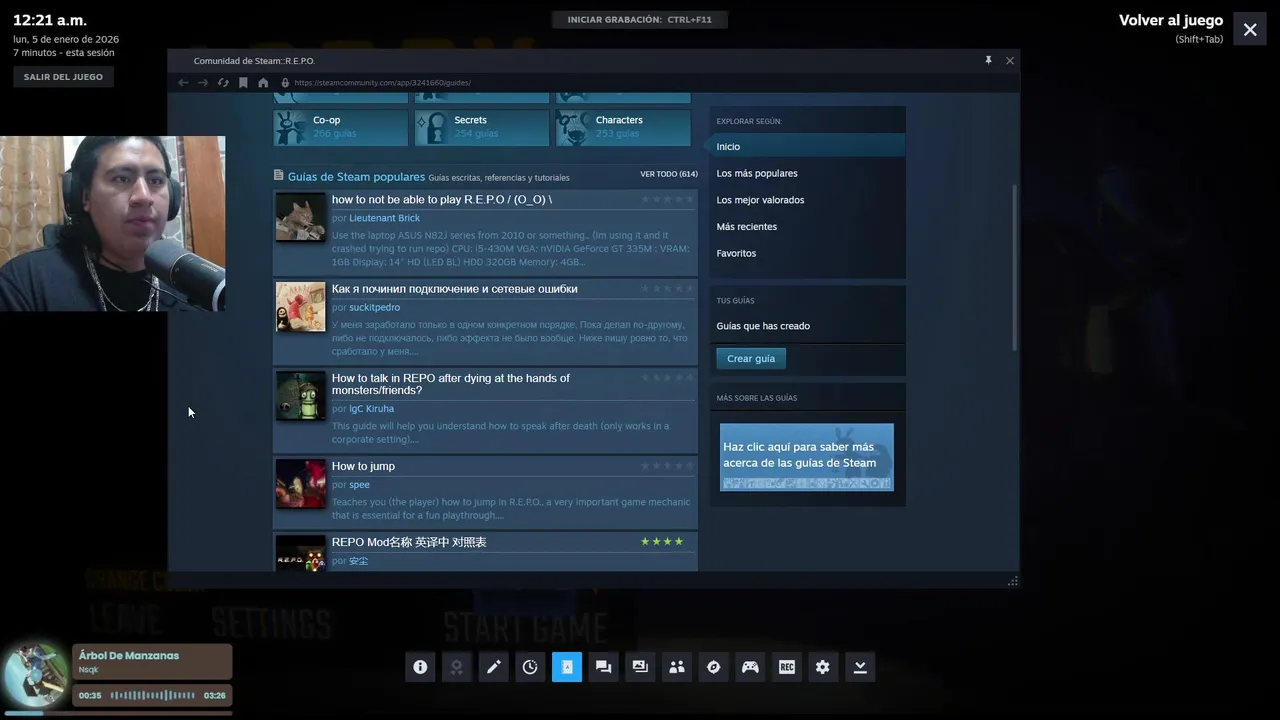The image size is (1280, 720).
Task: Open the achievements rosette overlay icon
Action: click(x=457, y=667)
